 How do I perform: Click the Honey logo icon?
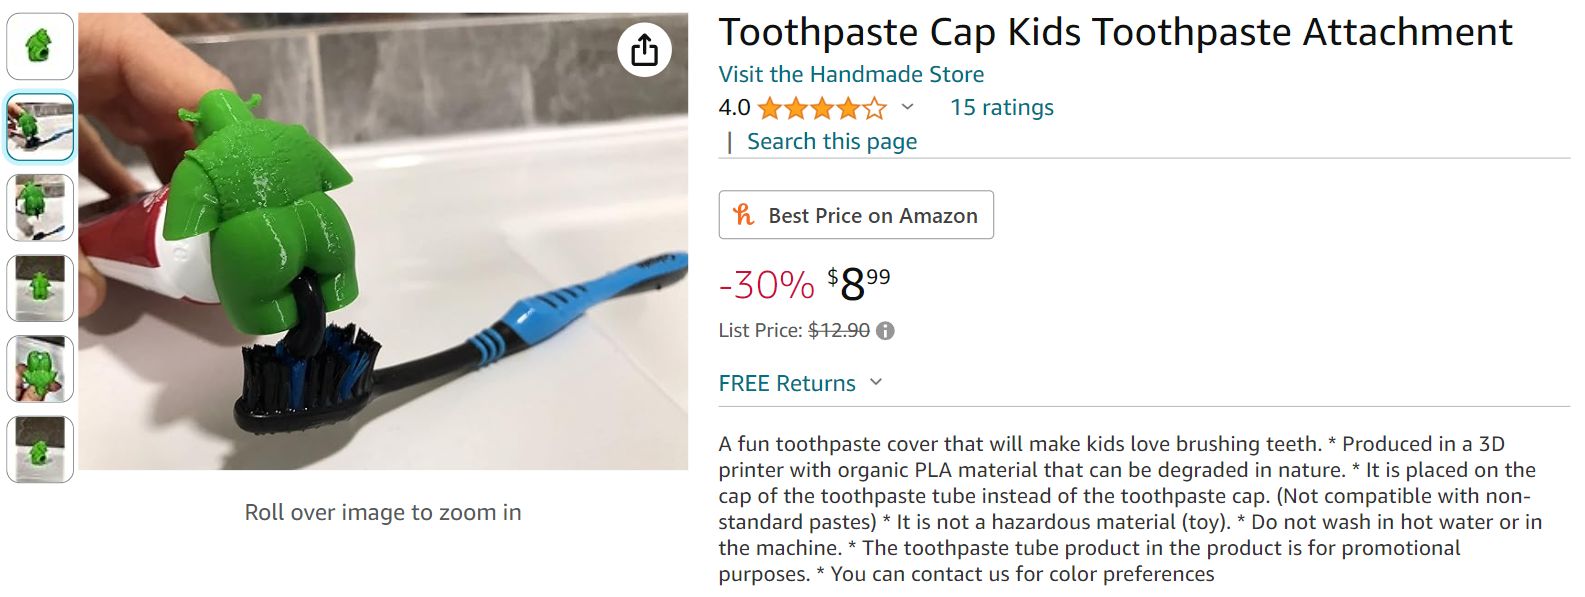(x=743, y=215)
